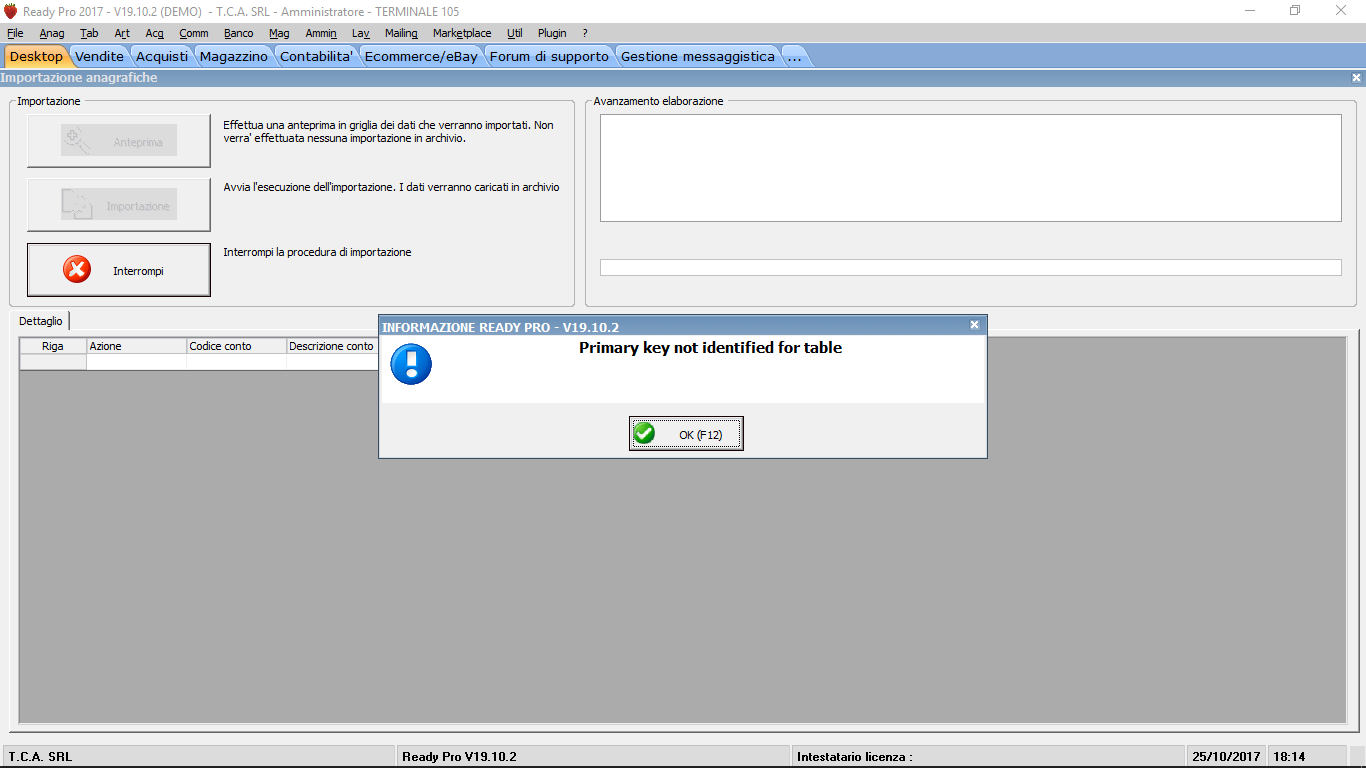The width and height of the screenshot is (1366, 768).
Task: Open the Lav menu
Action: (361, 33)
